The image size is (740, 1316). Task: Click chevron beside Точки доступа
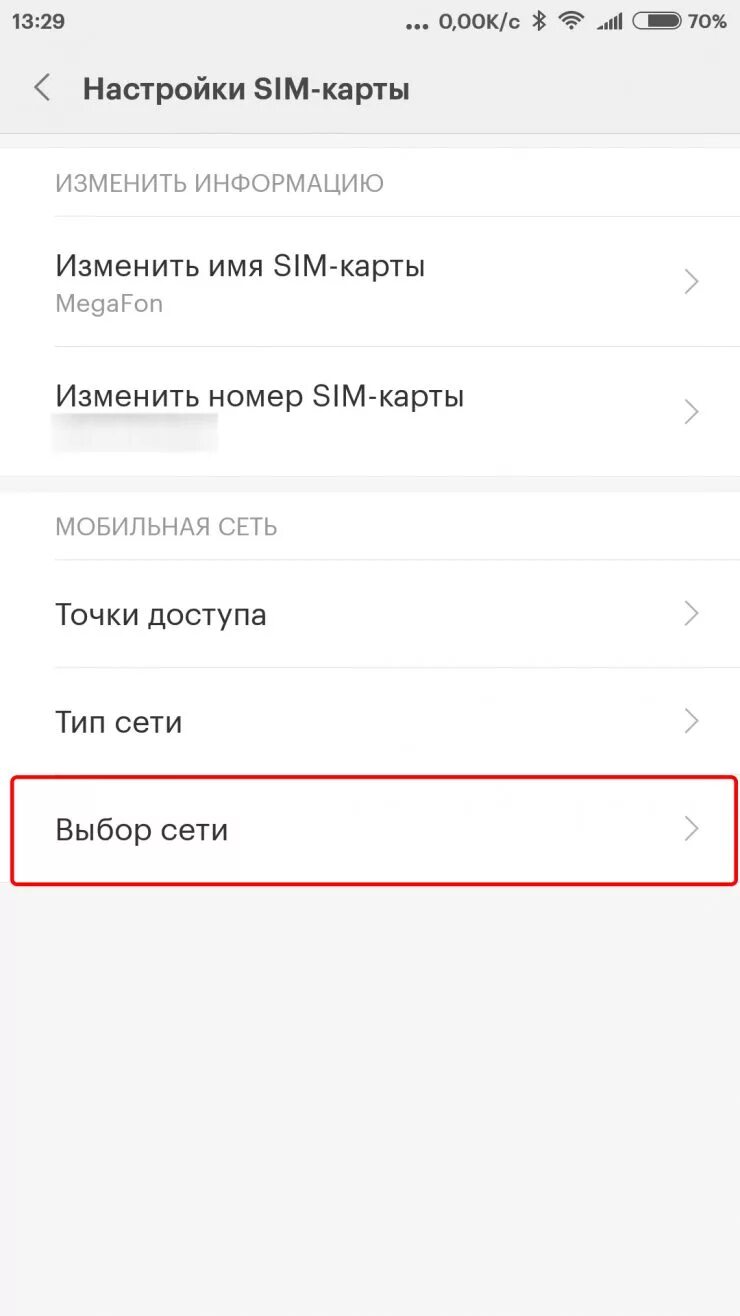[x=691, y=613]
